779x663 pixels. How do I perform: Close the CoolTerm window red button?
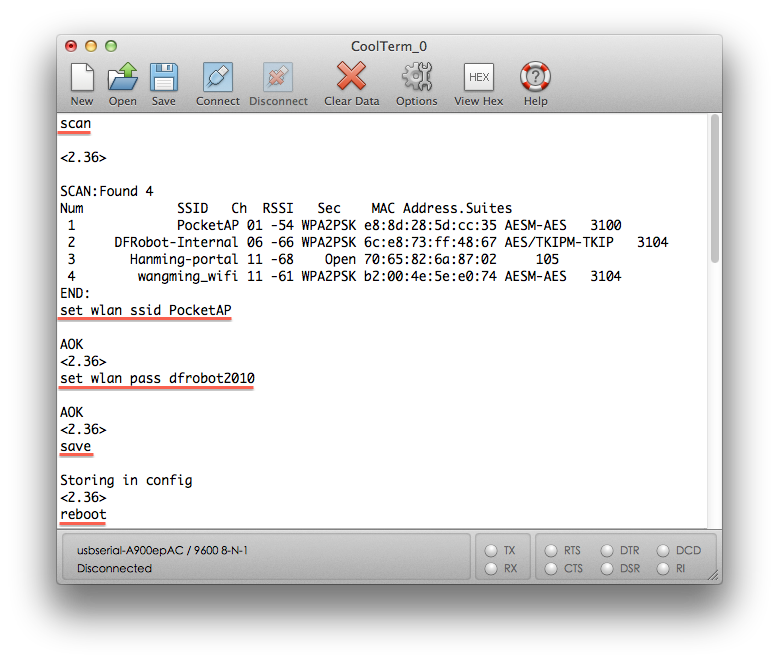pos(71,46)
